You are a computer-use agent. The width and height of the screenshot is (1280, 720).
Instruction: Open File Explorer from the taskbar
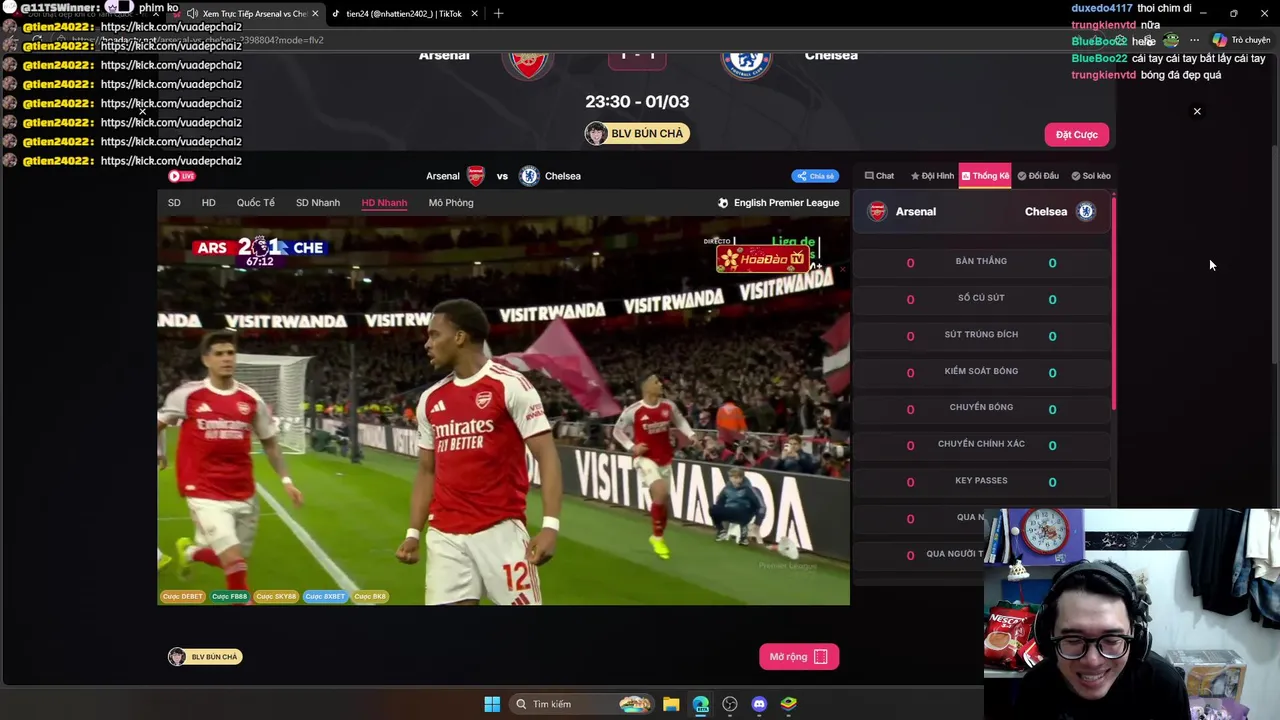click(671, 704)
